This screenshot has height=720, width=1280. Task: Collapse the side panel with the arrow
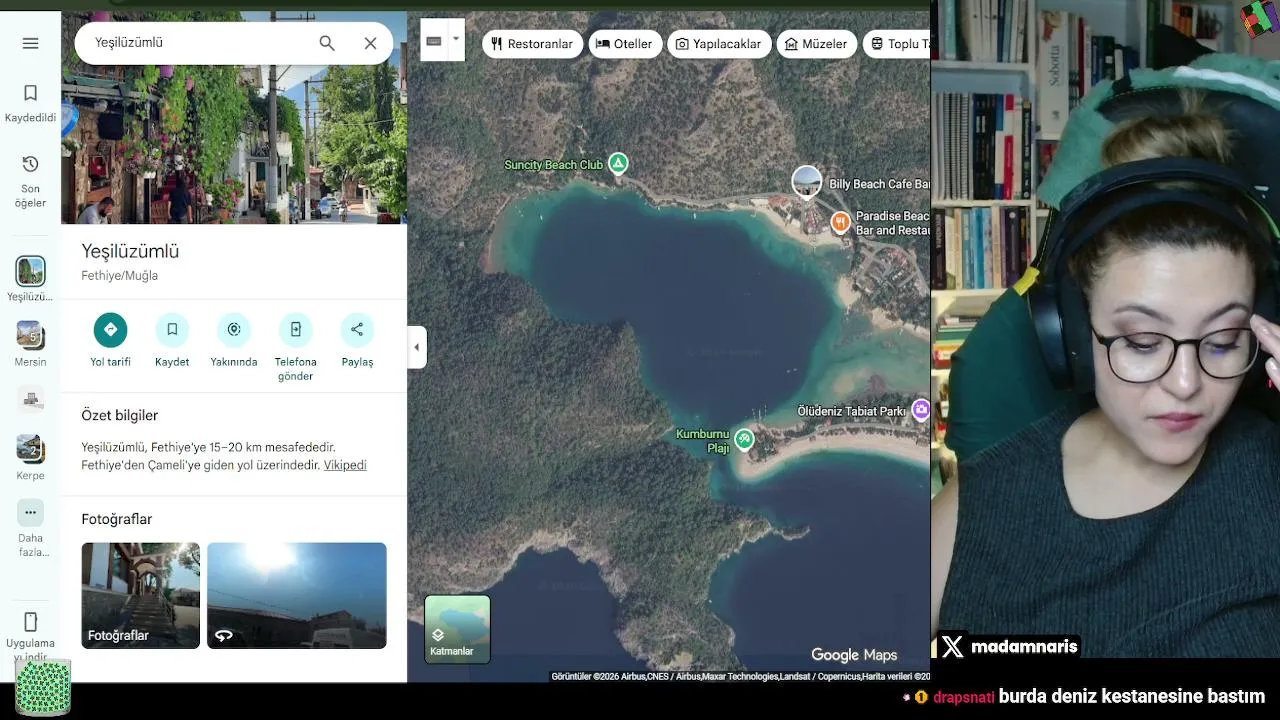pyautogui.click(x=416, y=347)
